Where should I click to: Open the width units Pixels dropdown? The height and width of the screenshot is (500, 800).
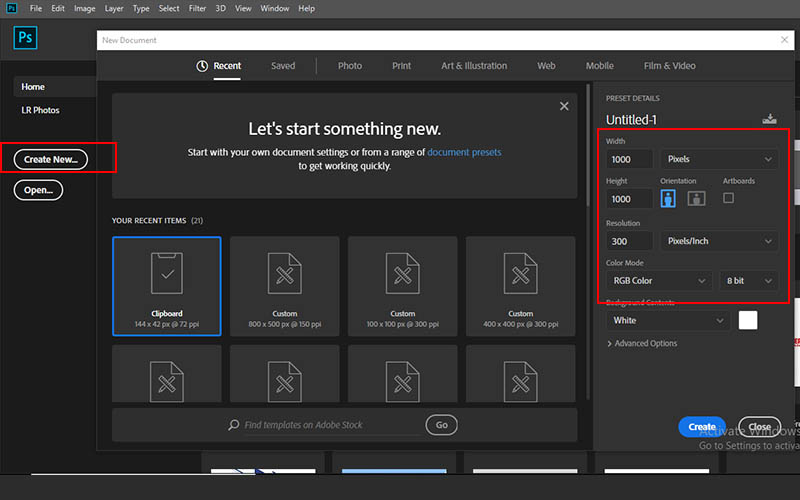pos(719,159)
